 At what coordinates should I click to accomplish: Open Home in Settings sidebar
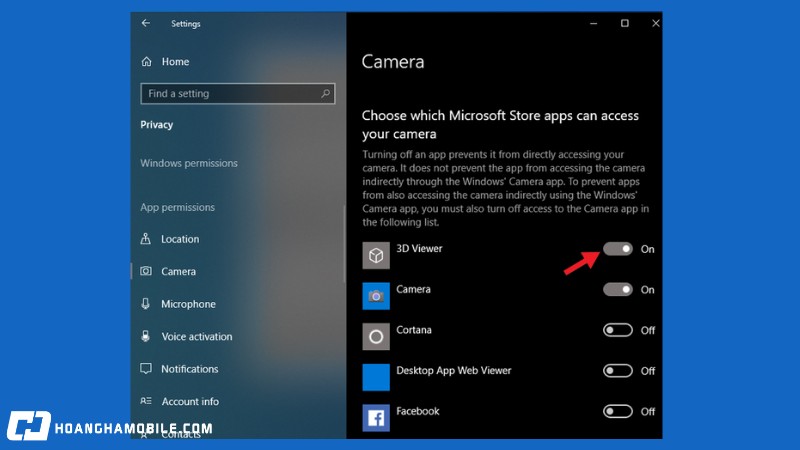pos(176,62)
